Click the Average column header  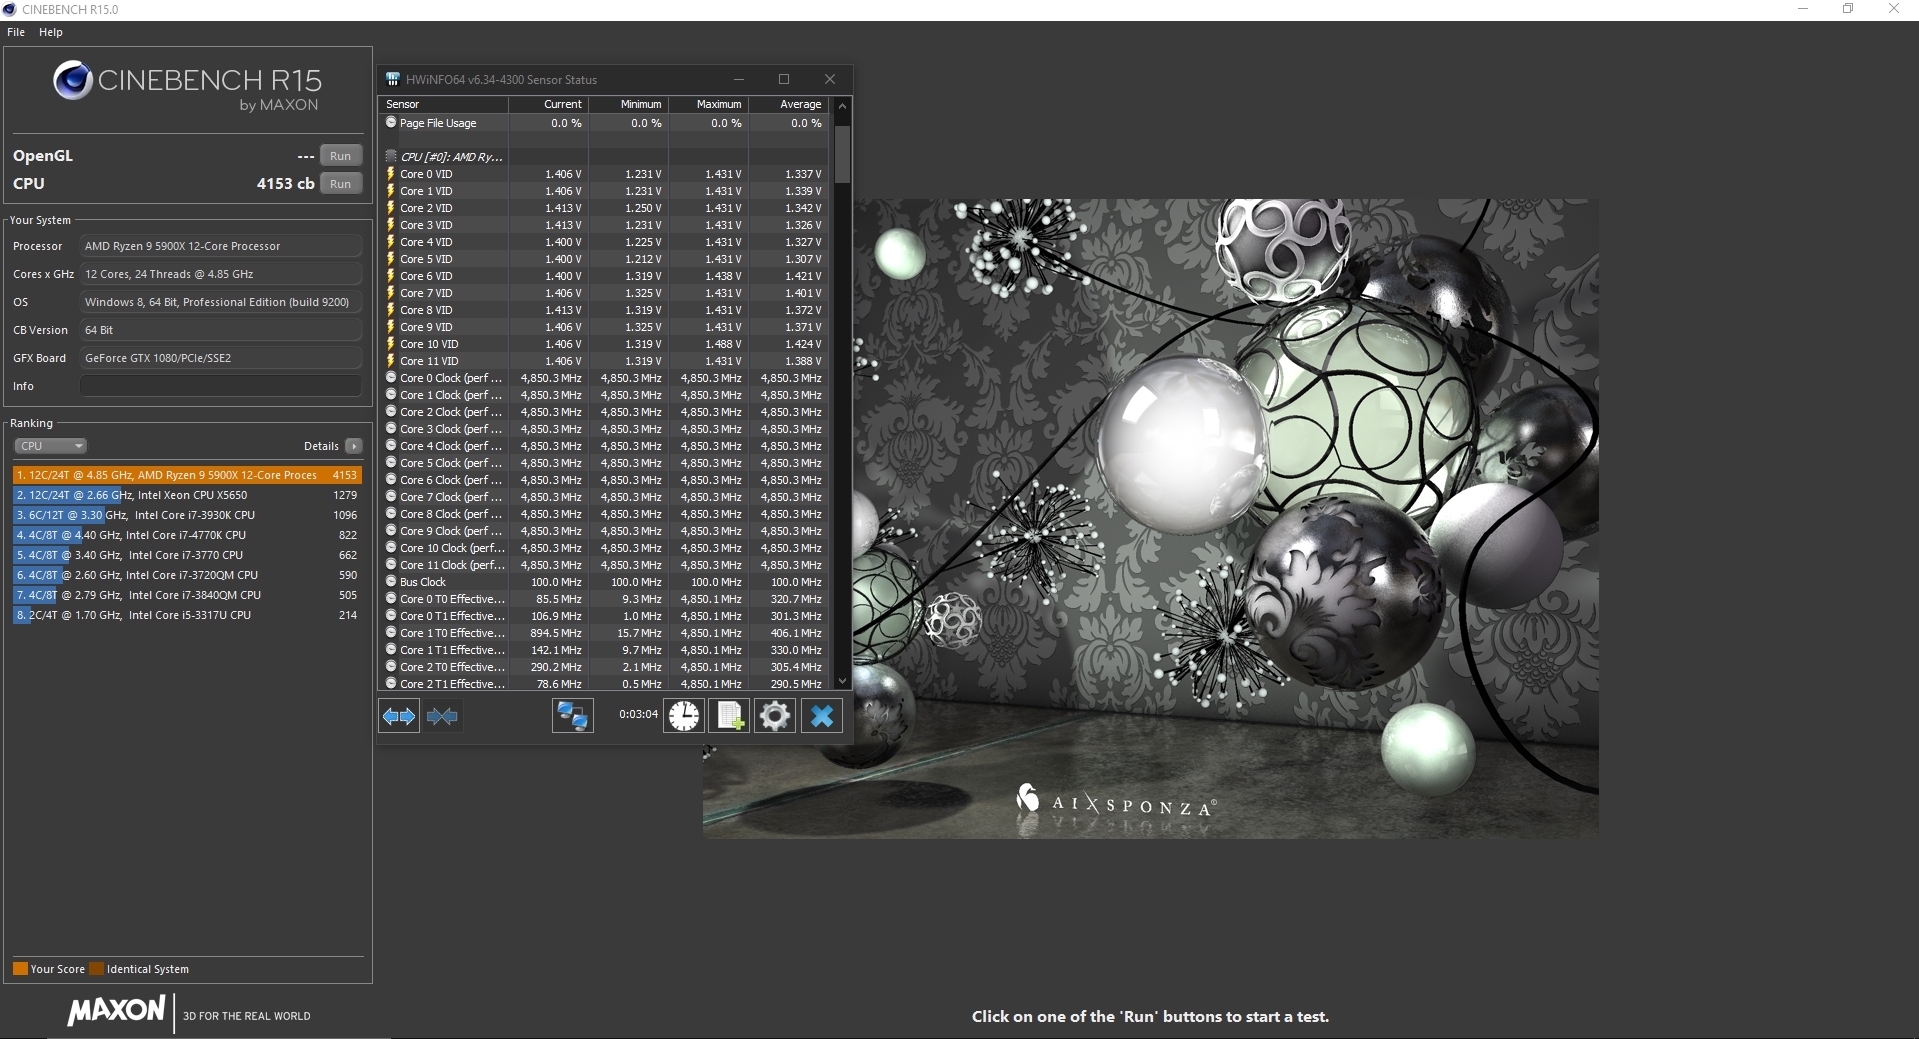[x=788, y=104]
